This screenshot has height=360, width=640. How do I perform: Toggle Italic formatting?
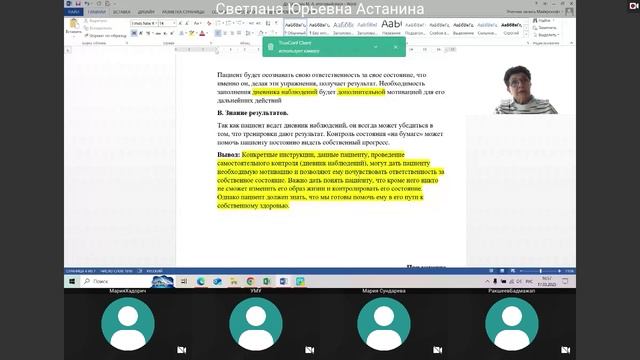click(141, 33)
